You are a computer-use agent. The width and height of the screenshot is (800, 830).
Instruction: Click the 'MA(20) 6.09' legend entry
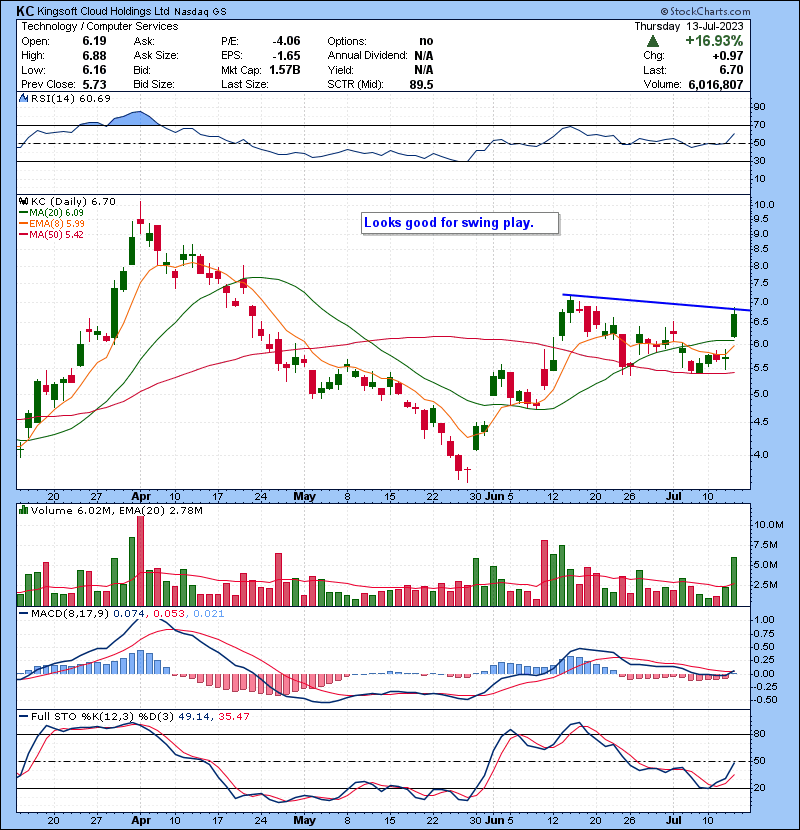[x=56, y=212]
